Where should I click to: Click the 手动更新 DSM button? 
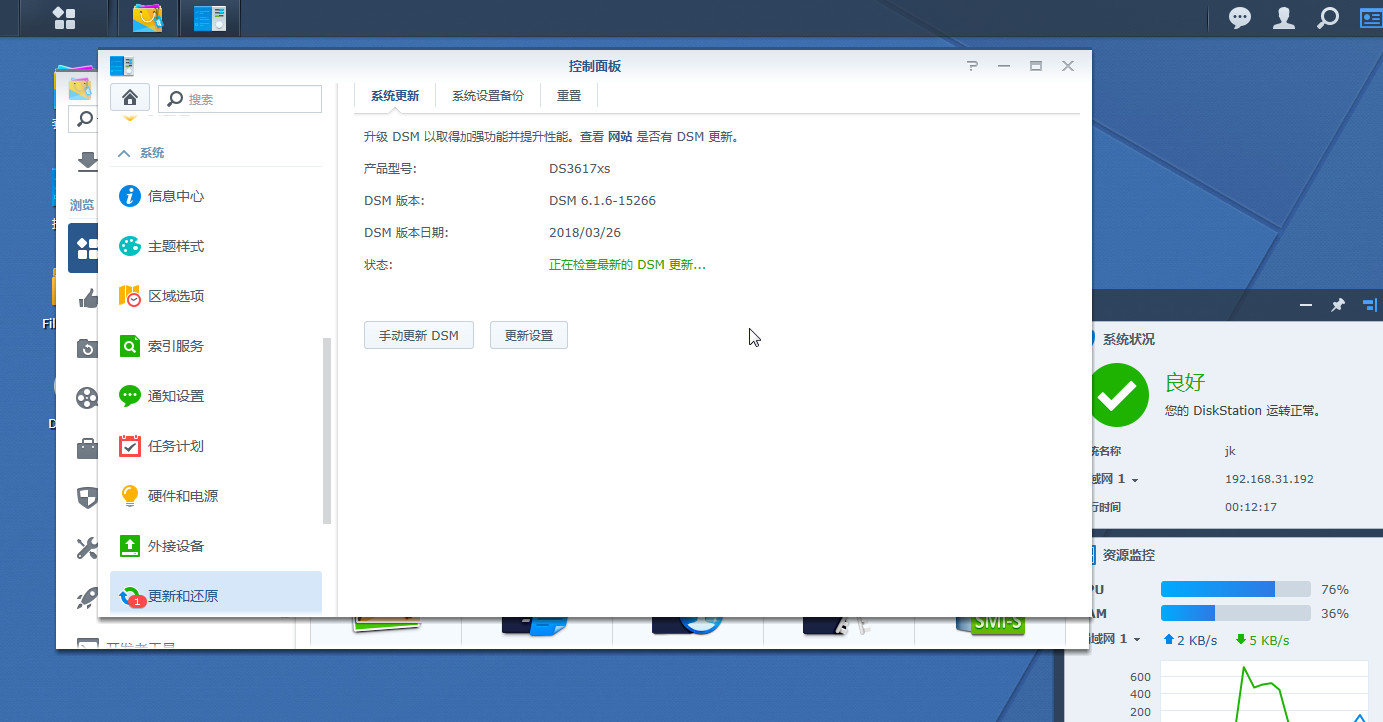(x=418, y=335)
